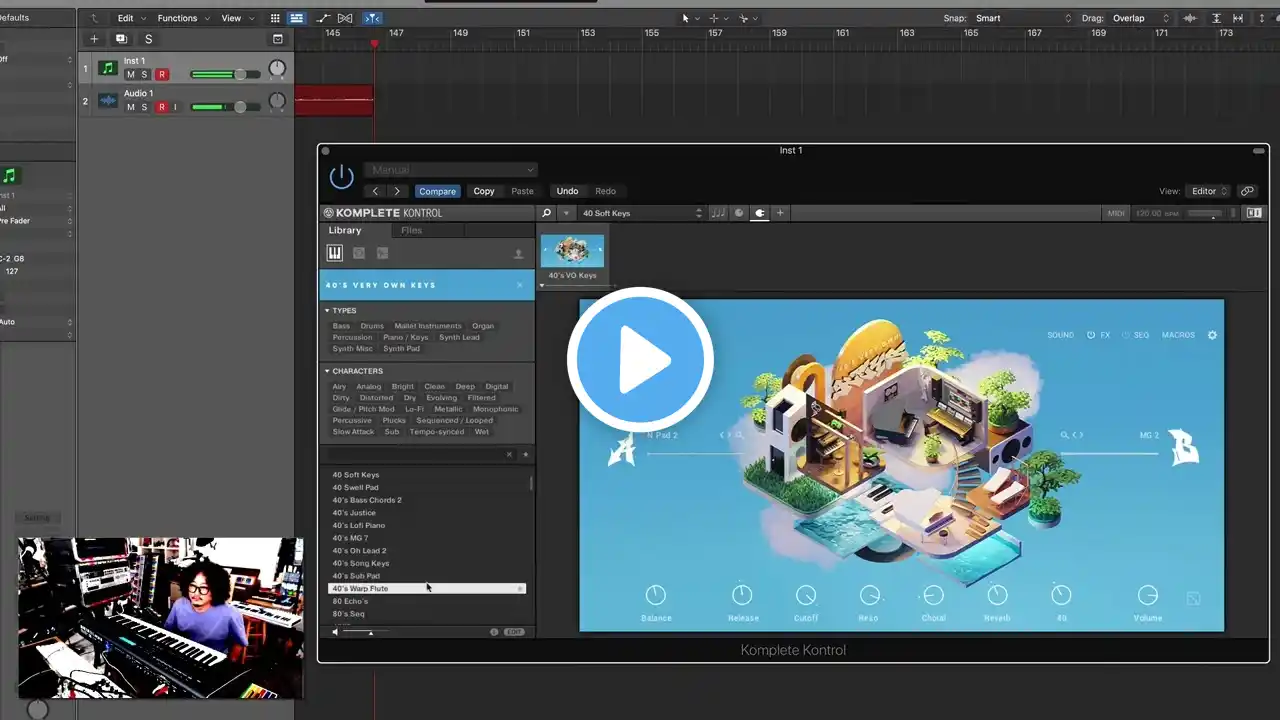
Task: Clear the 40's Very Own Keys product filter
Action: click(519, 286)
